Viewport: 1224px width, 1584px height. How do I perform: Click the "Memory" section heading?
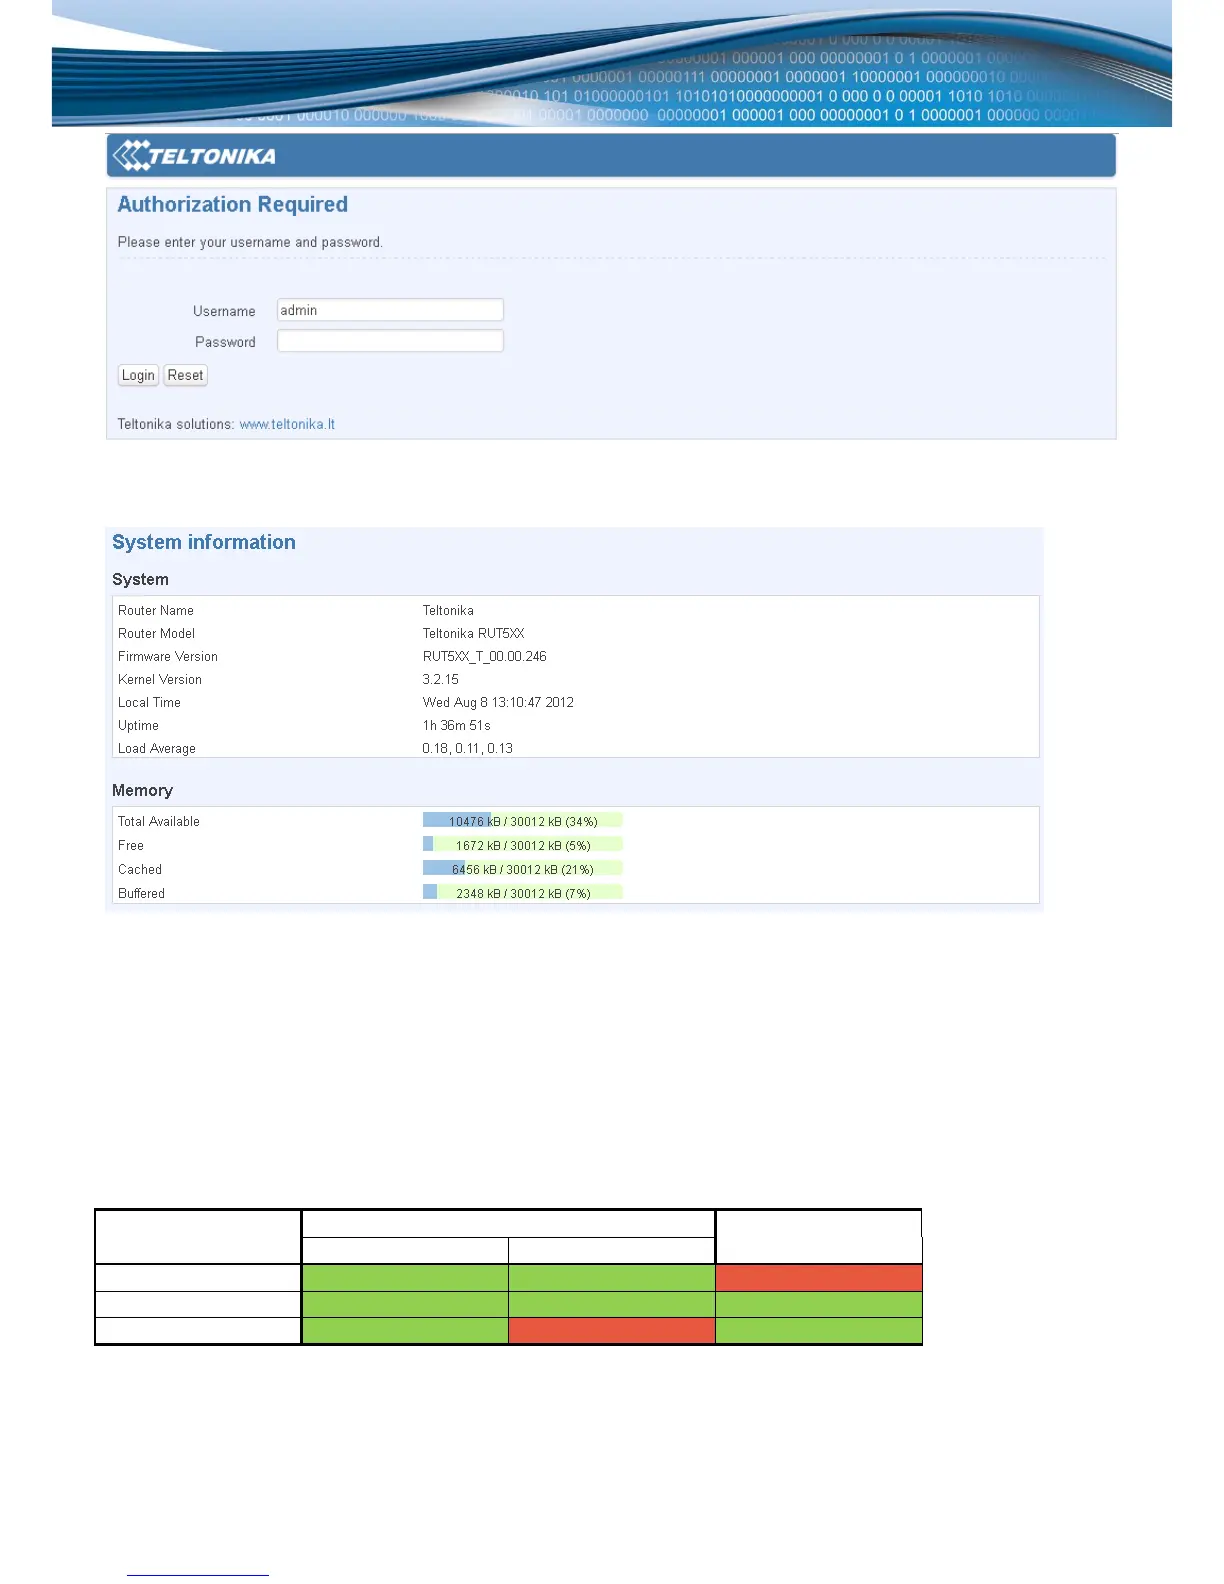(142, 791)
